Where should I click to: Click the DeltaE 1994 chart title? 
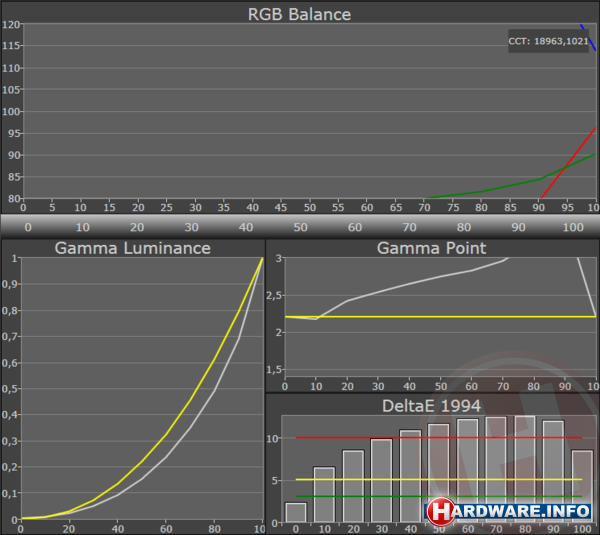click(x=432, y=406)
